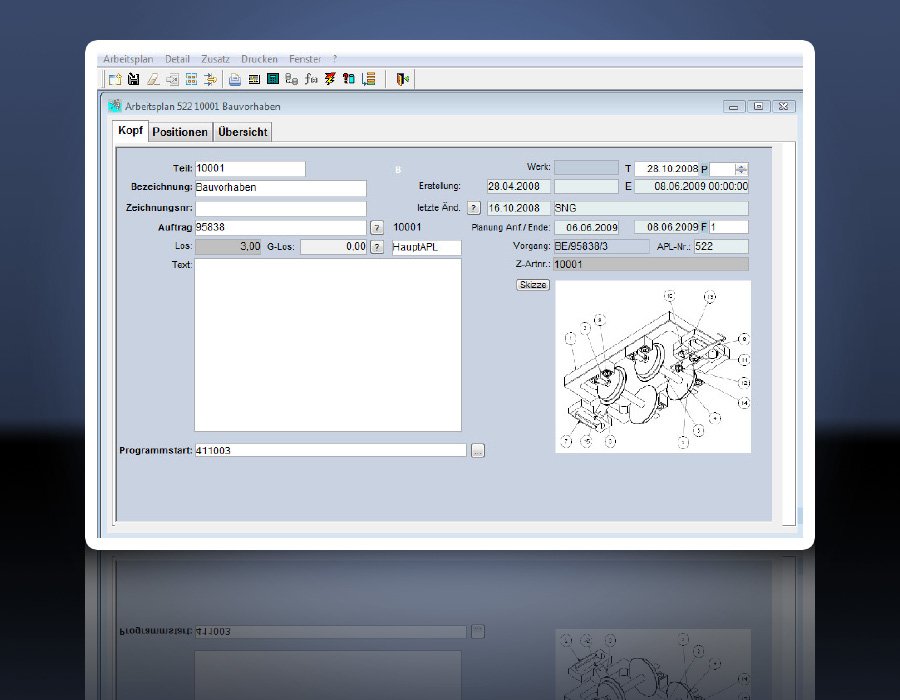Click inside the large Text area

pos(327,345)
